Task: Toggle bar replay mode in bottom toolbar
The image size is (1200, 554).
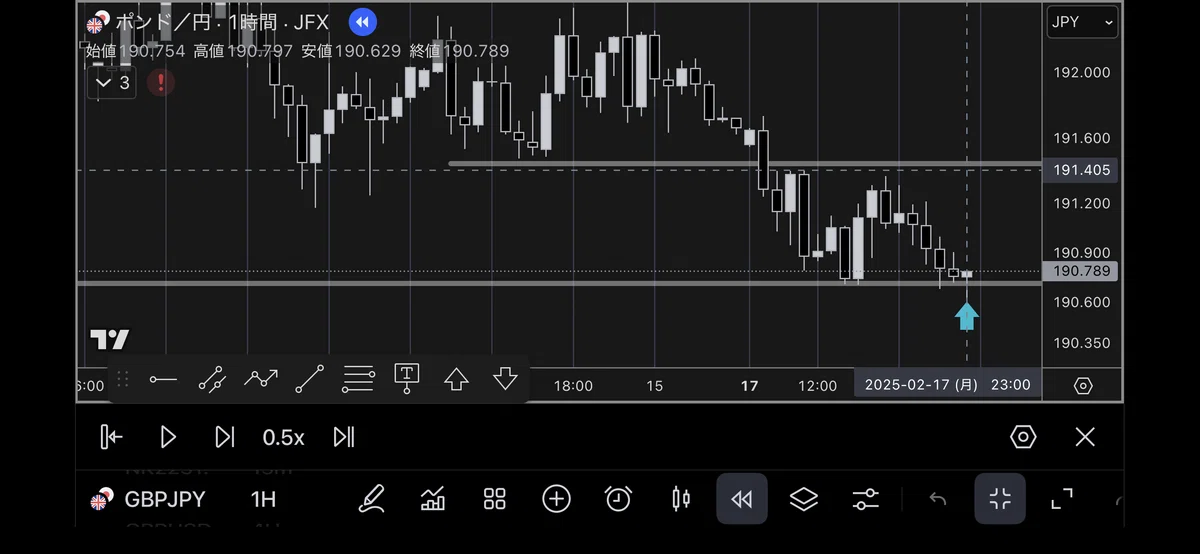Action: 741,499
